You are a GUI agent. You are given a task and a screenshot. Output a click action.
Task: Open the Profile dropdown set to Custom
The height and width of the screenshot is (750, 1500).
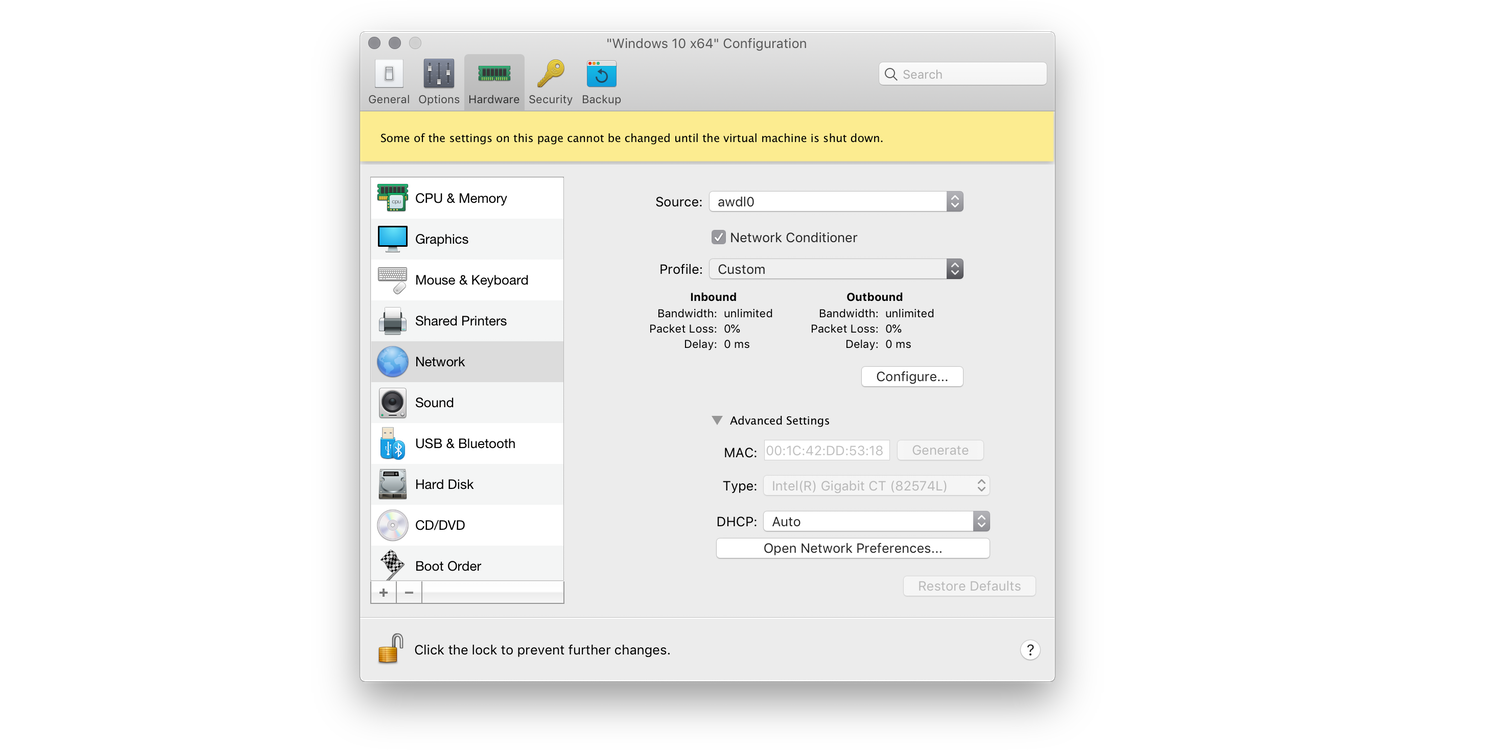[835, 269]
